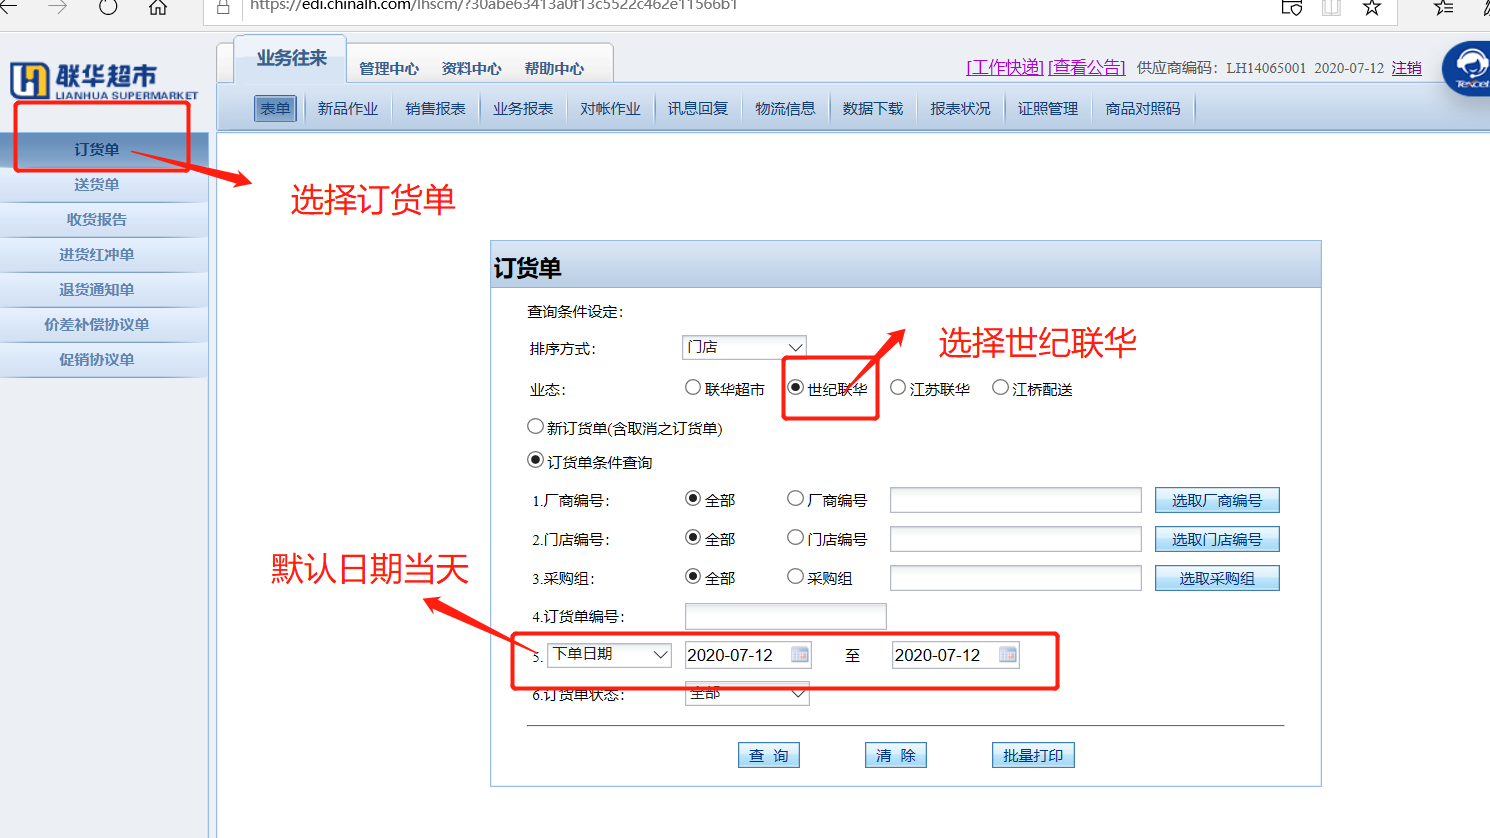This screenshot has width=1490, height=838.
Task: Select 全部 for 门店编号 row
Action: [x=693, y=537]
